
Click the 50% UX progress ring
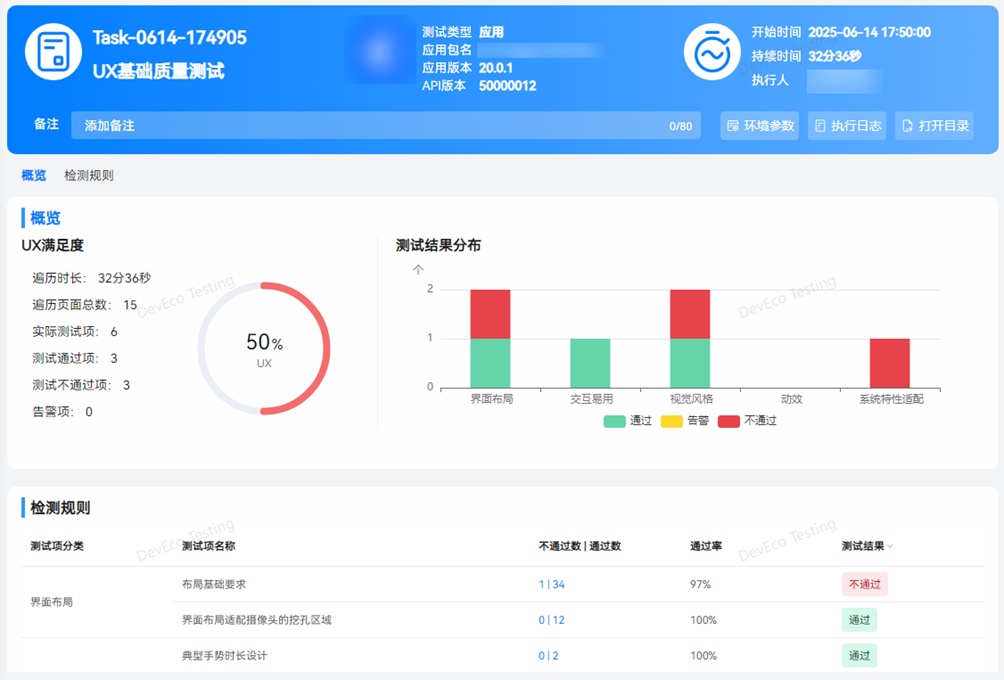click(264, 348)
